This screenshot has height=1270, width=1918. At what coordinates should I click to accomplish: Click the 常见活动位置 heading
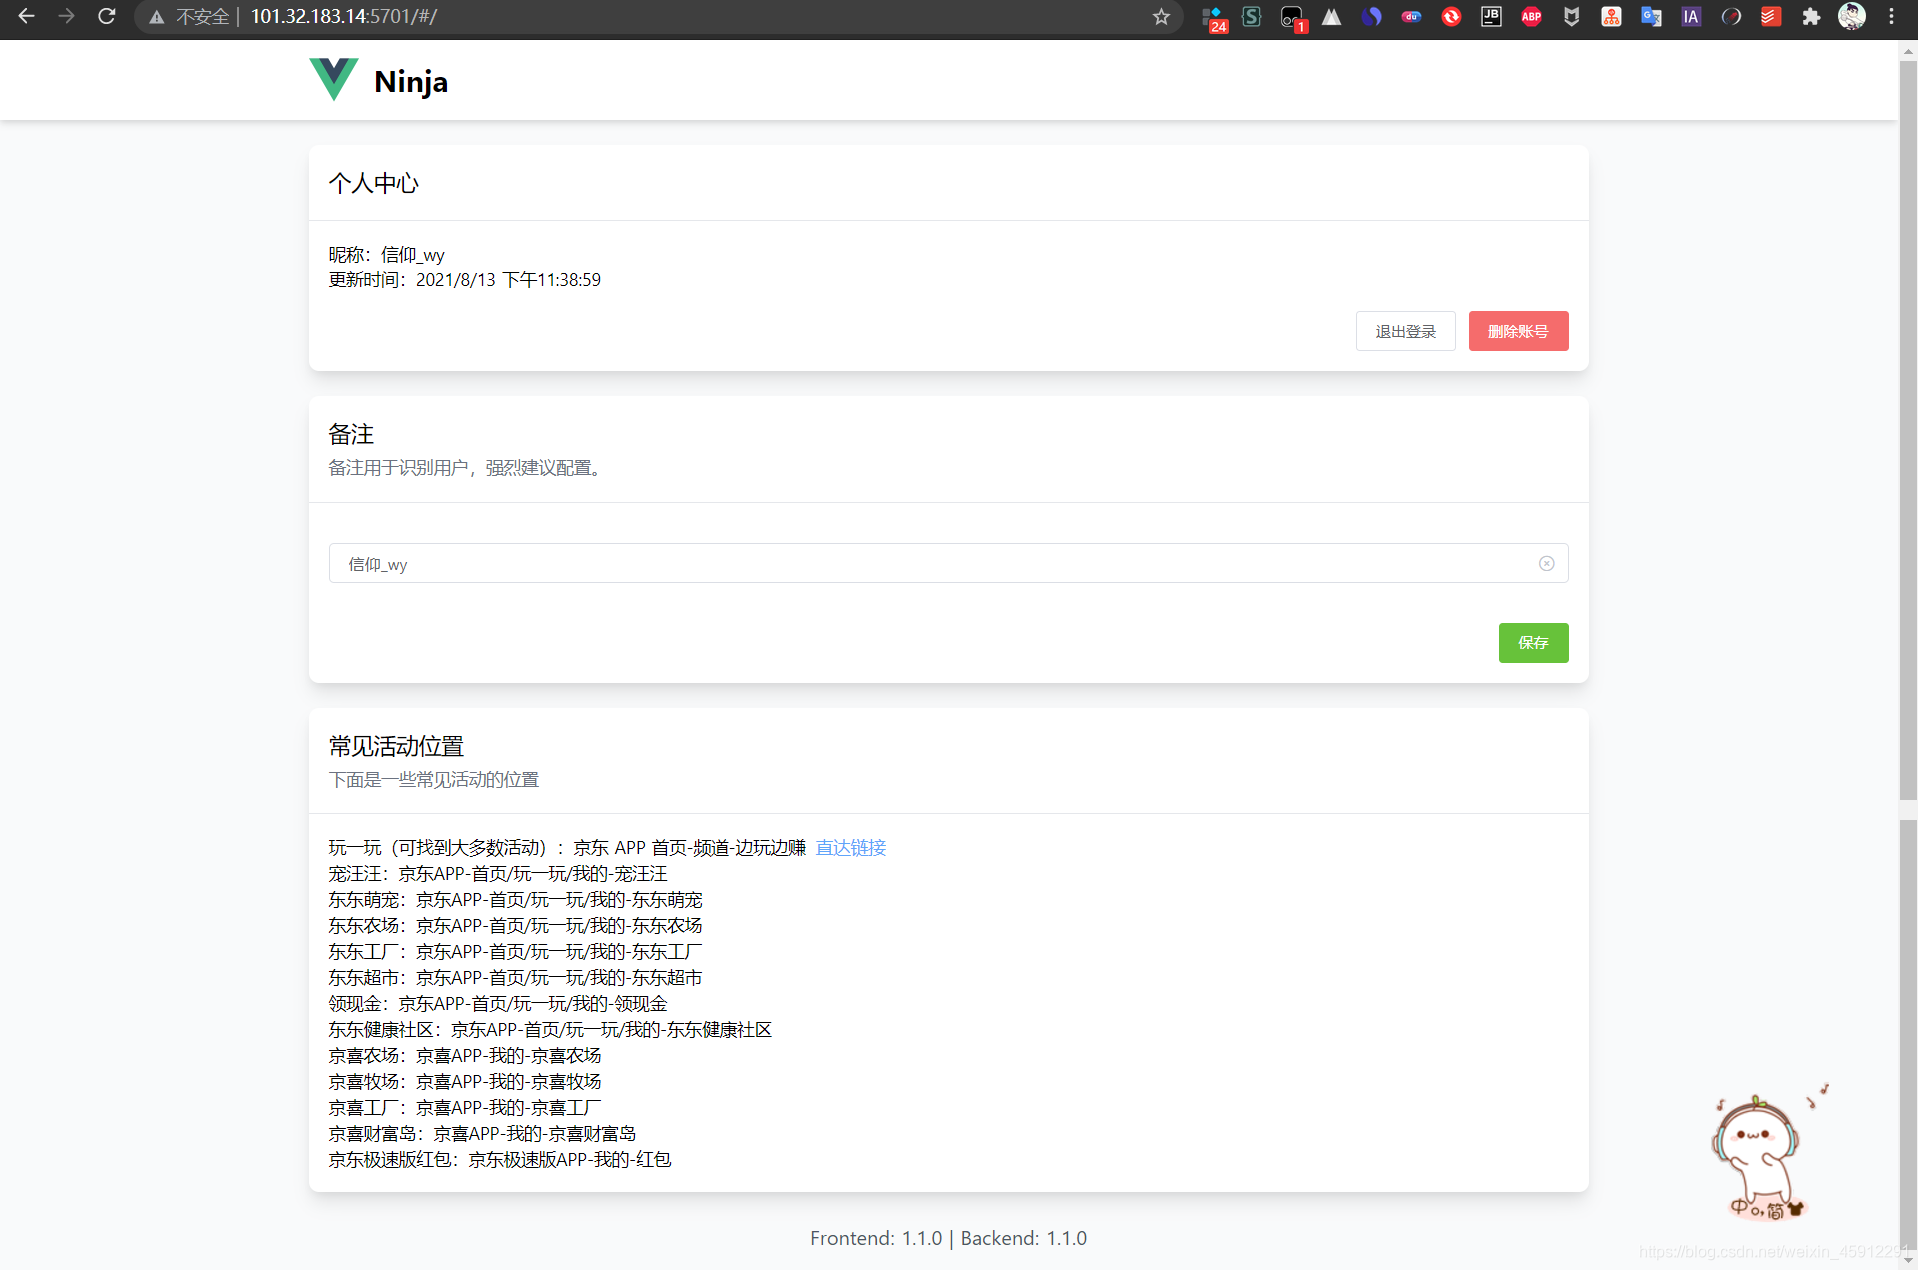[396, 747]
